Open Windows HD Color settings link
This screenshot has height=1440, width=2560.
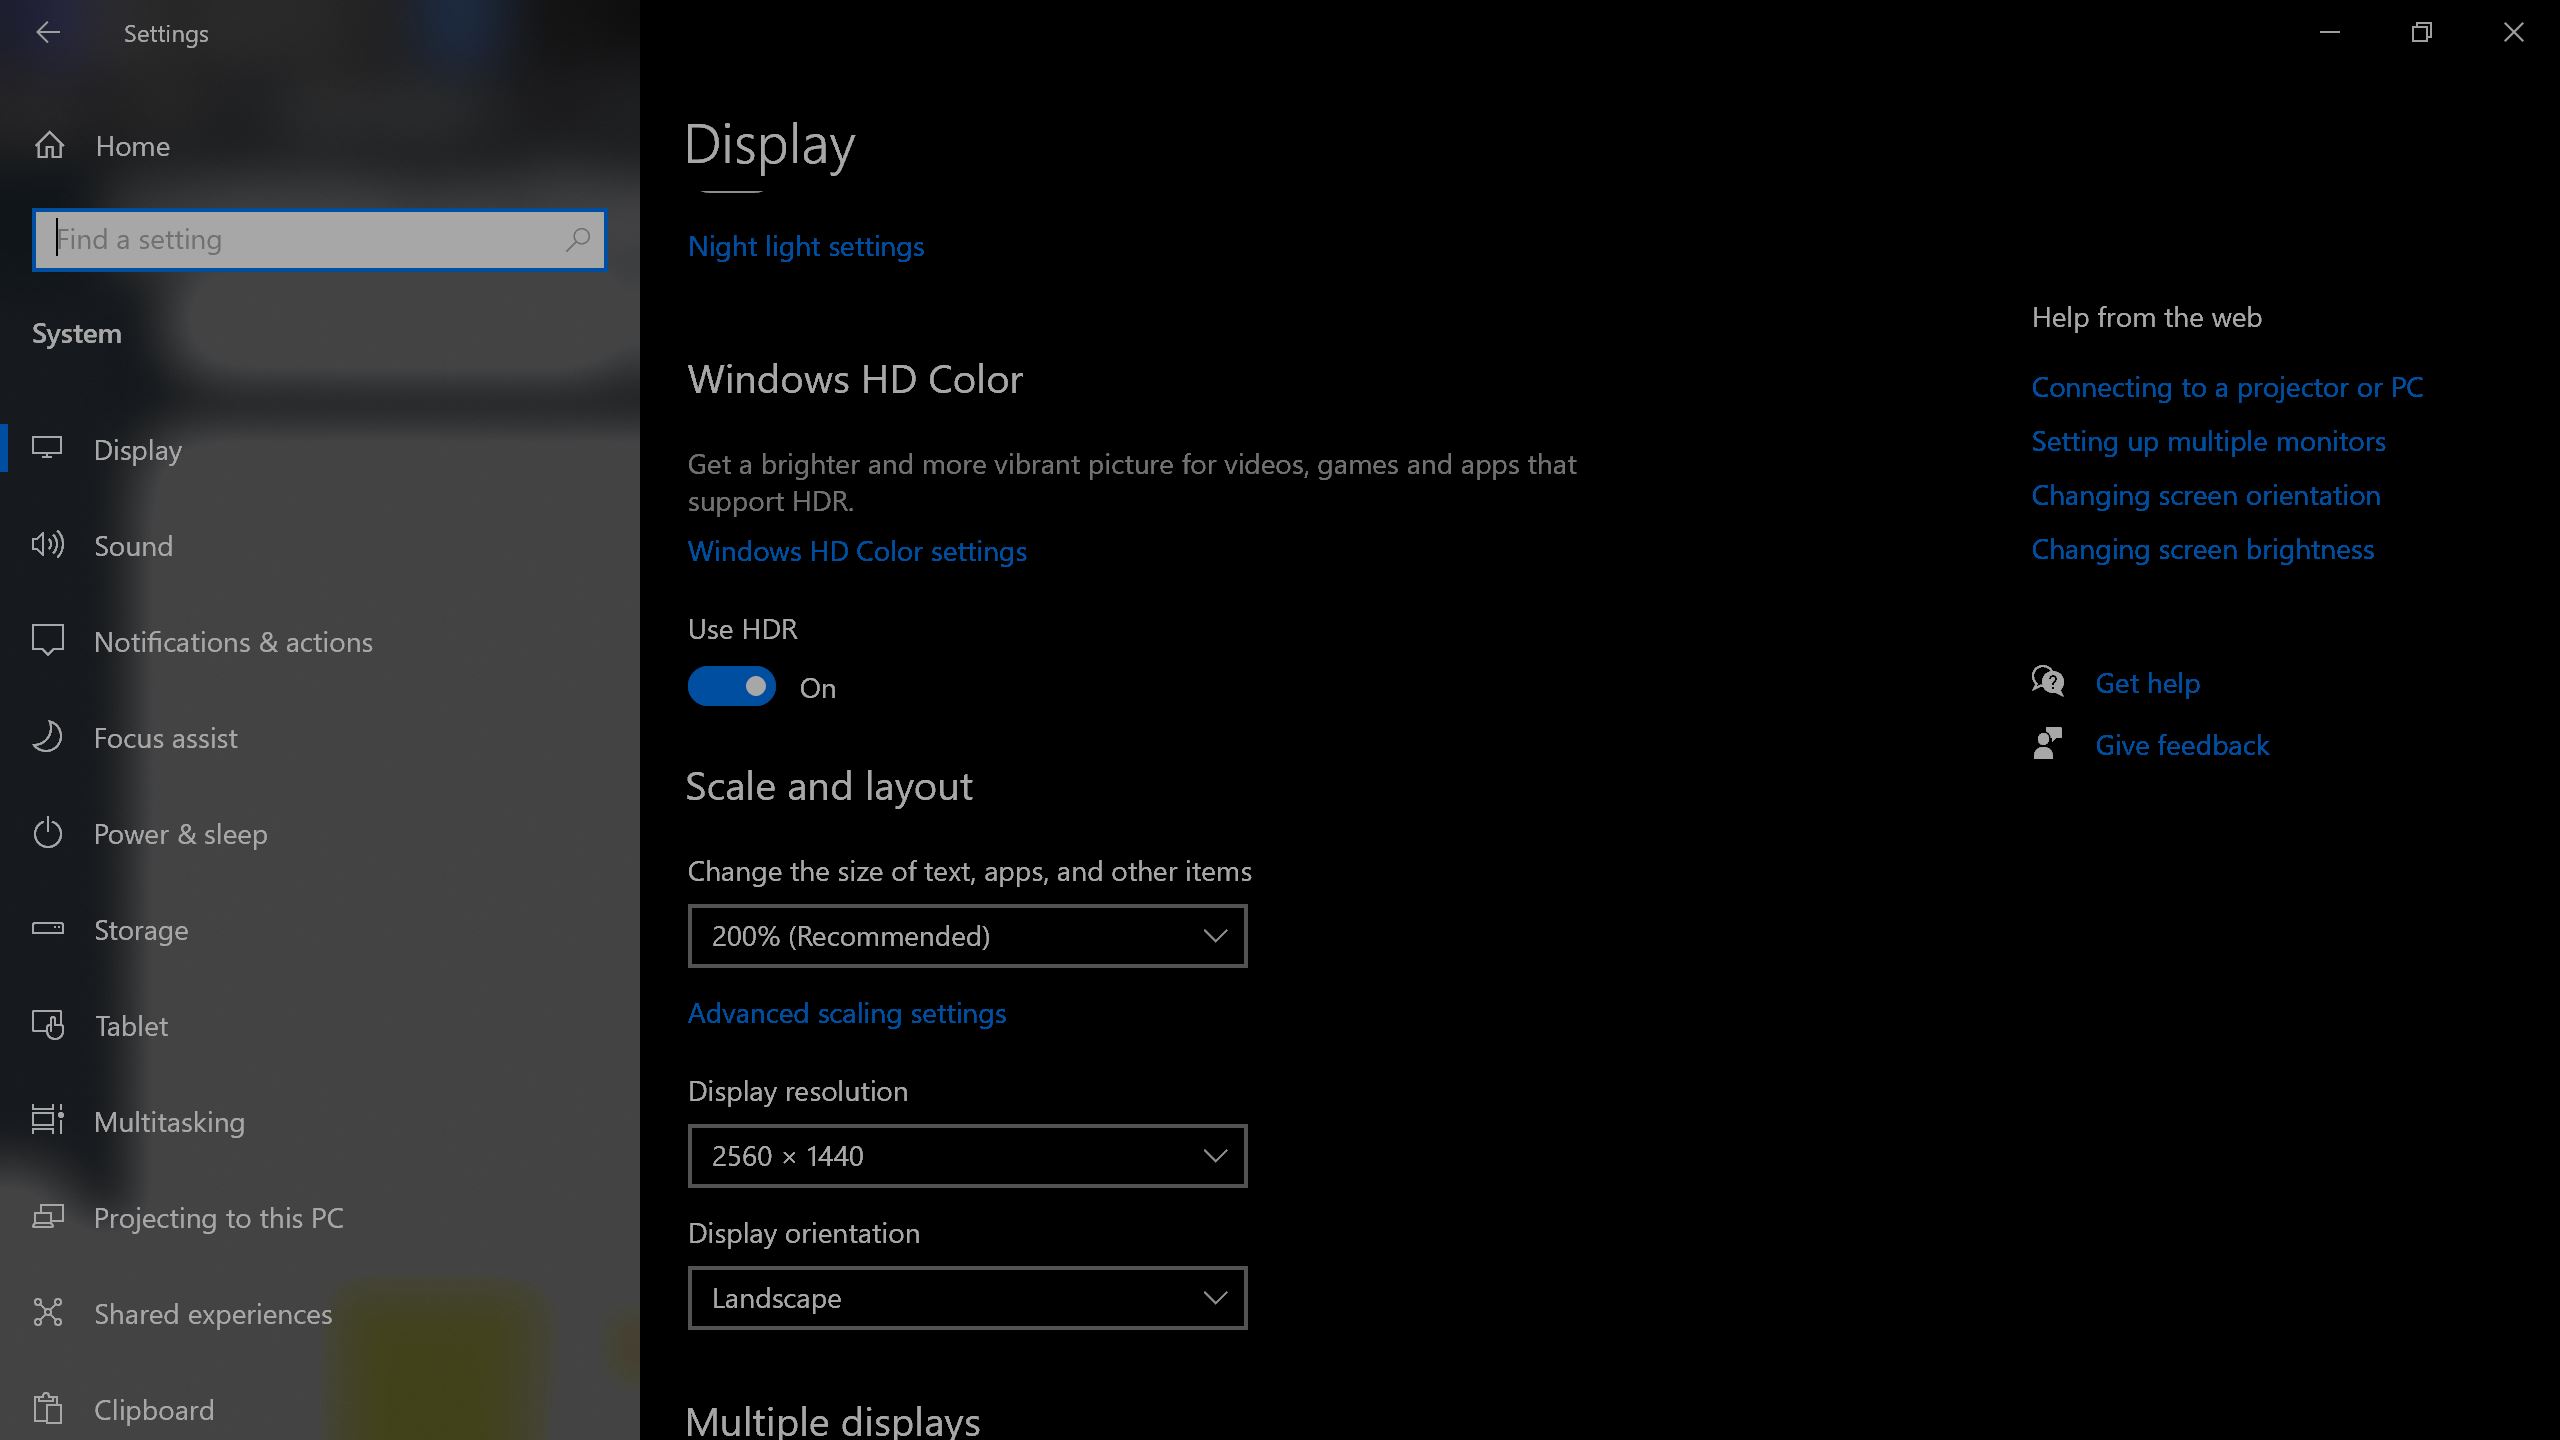(856, 550)
